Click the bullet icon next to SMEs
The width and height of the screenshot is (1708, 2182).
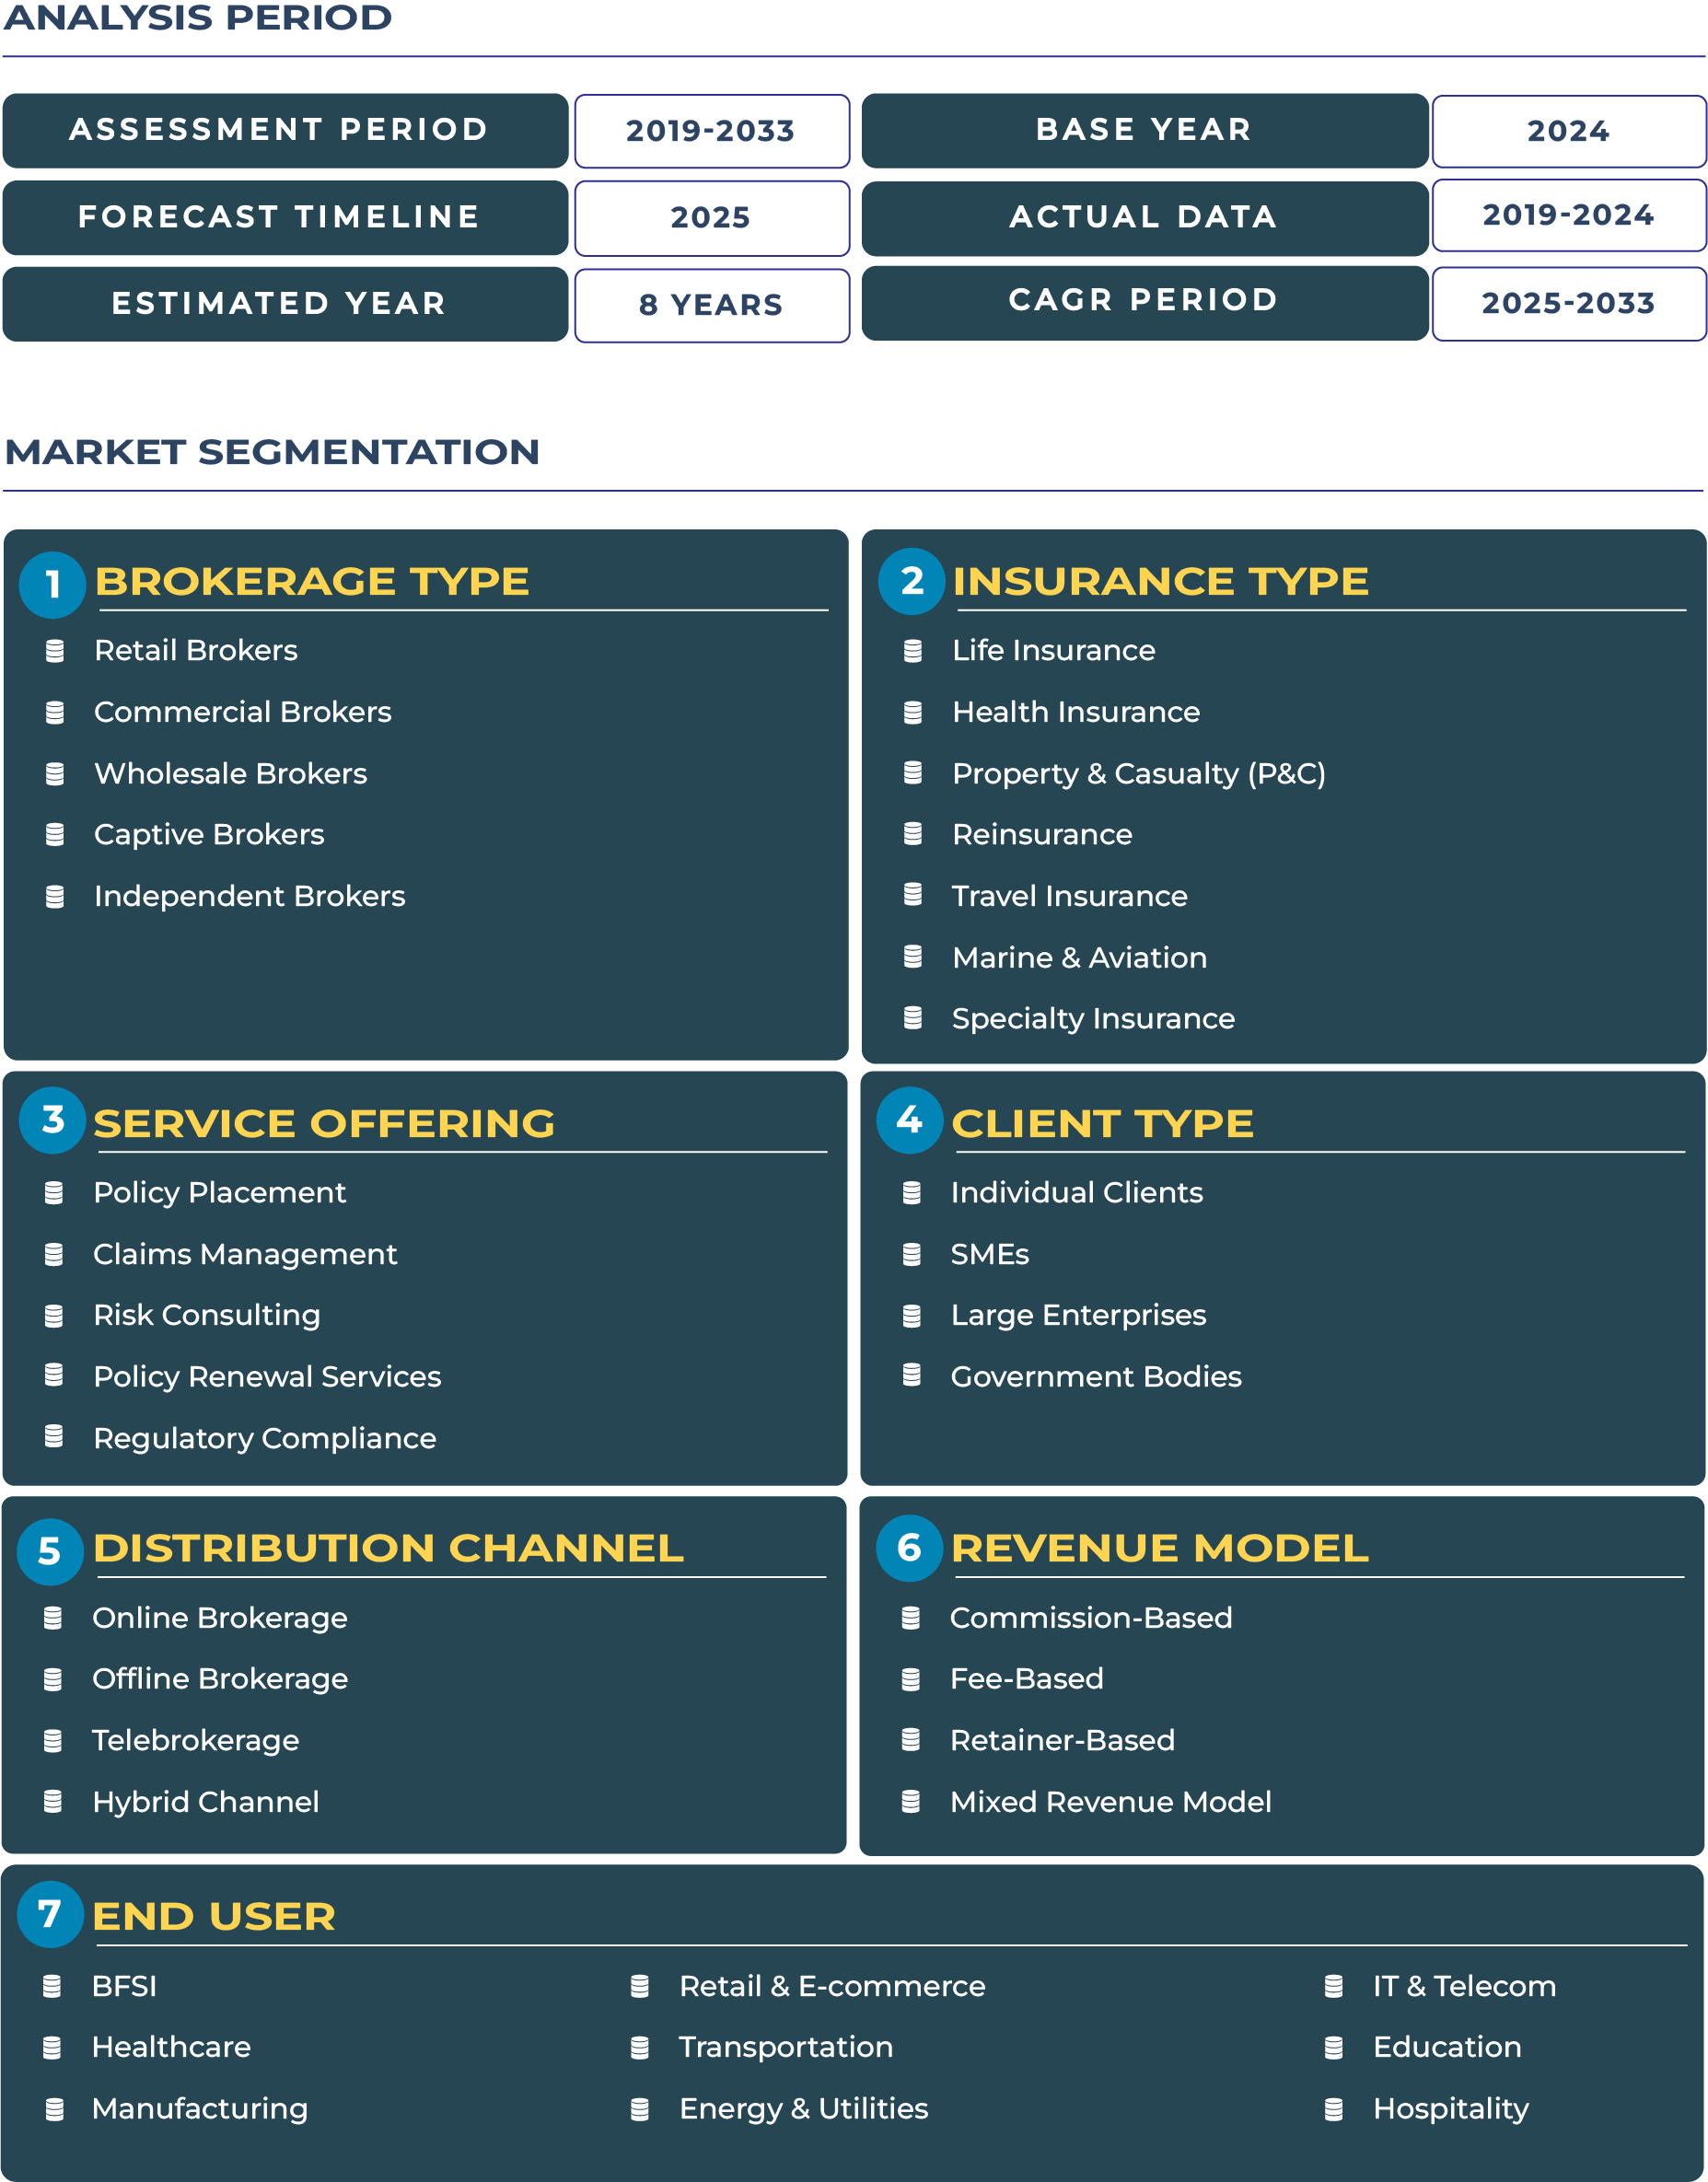coord(912,1254)
